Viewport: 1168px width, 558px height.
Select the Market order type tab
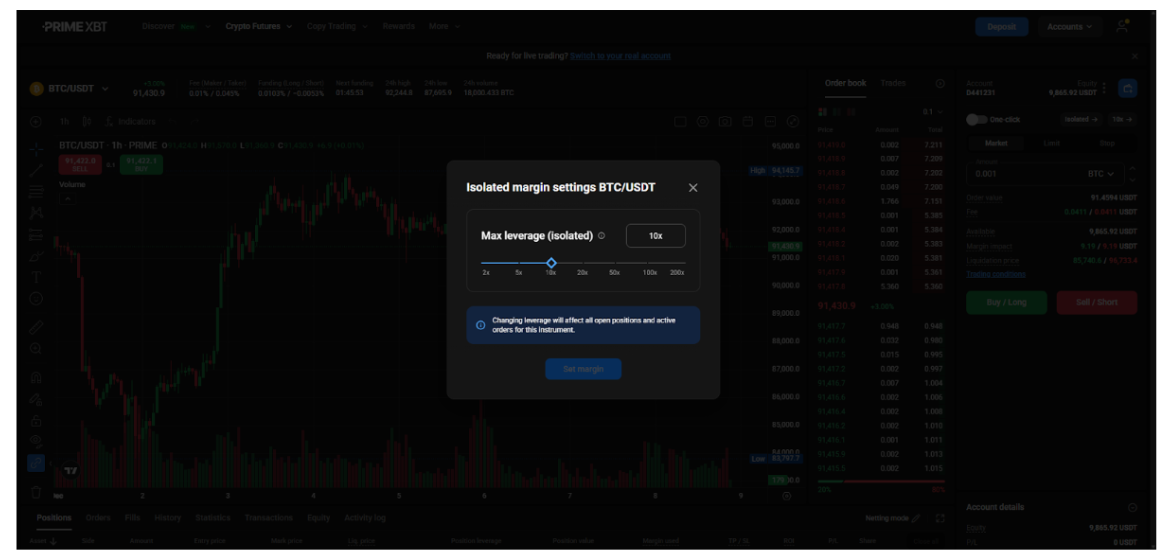pyautogui.click(x=996, y=143)
